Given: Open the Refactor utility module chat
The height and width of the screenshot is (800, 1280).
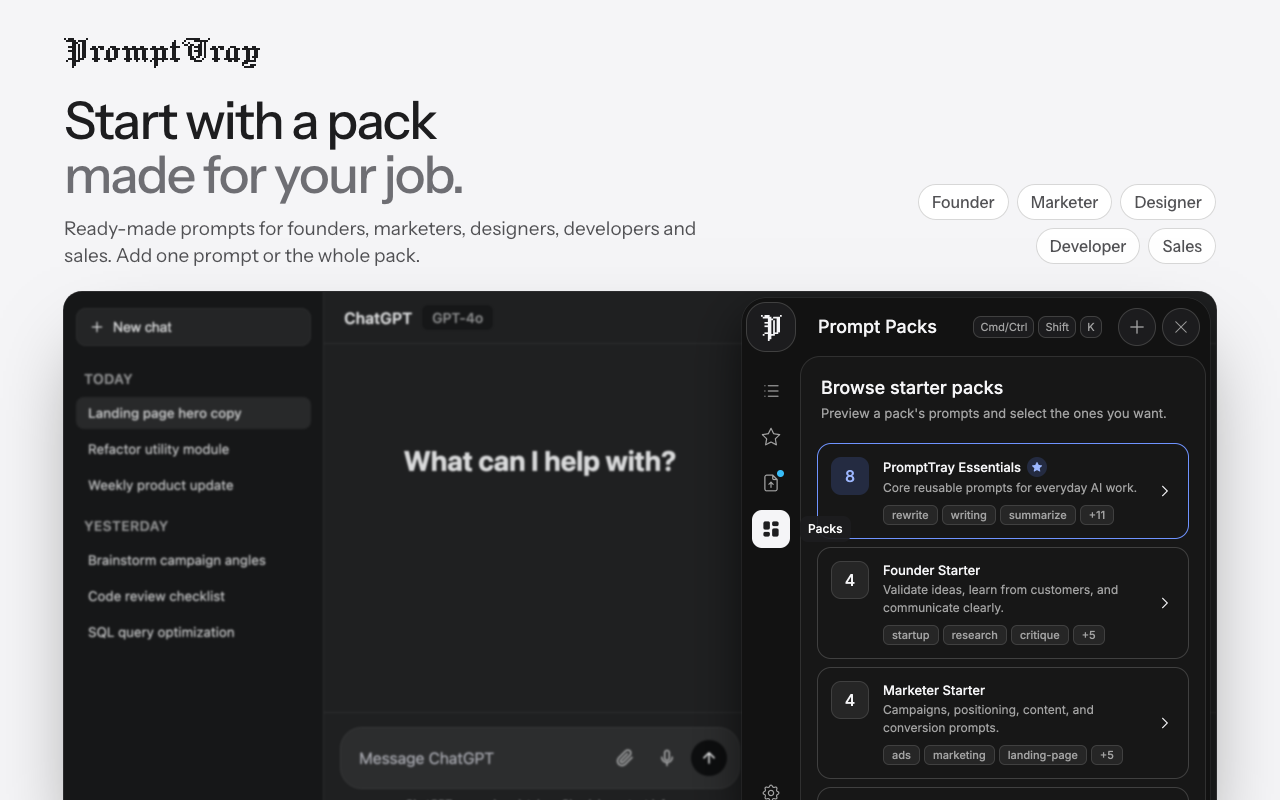Looking at the screenshot, I should tap(194, 449).
